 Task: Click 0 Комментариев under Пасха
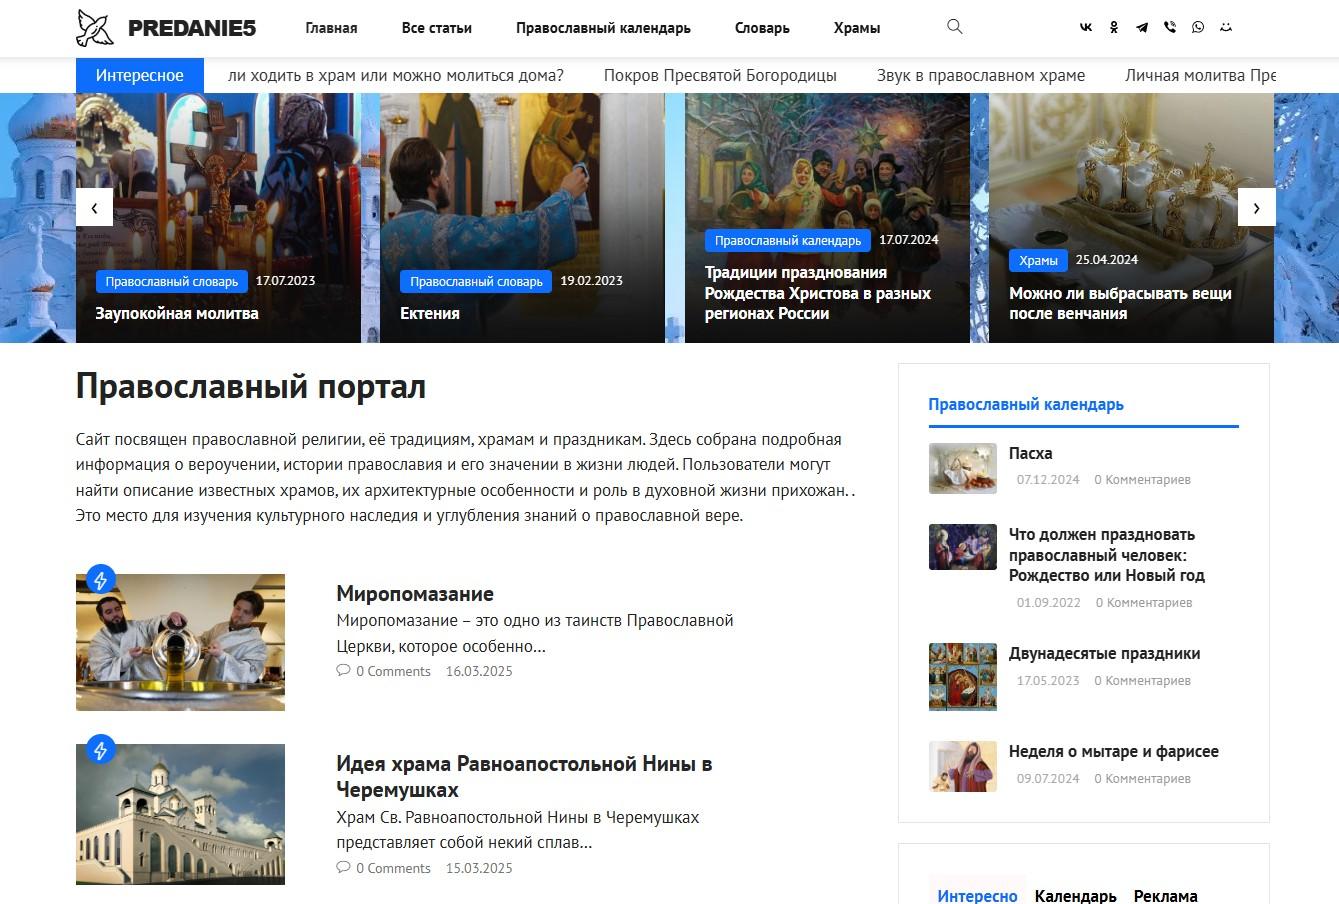(1142, 480)
